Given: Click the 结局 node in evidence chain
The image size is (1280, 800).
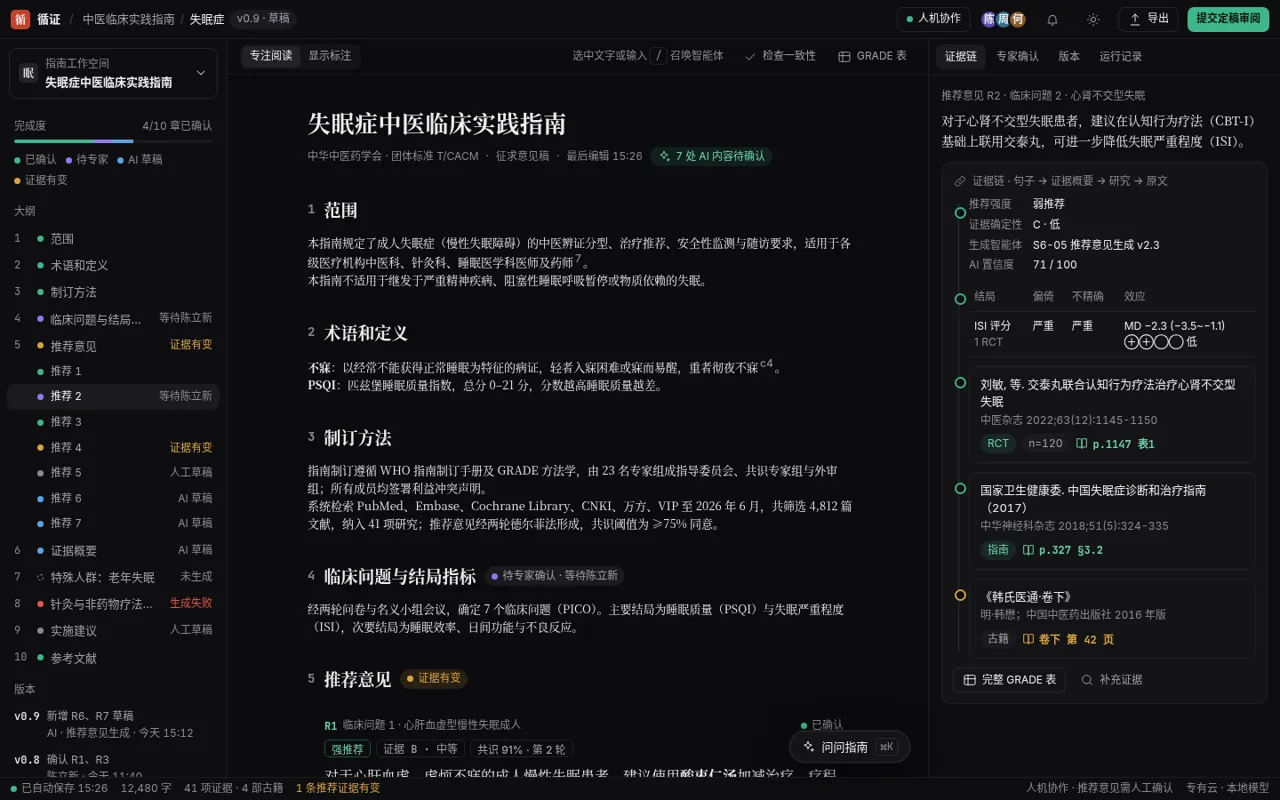Looking at the screenshot, I should (960, 299).
